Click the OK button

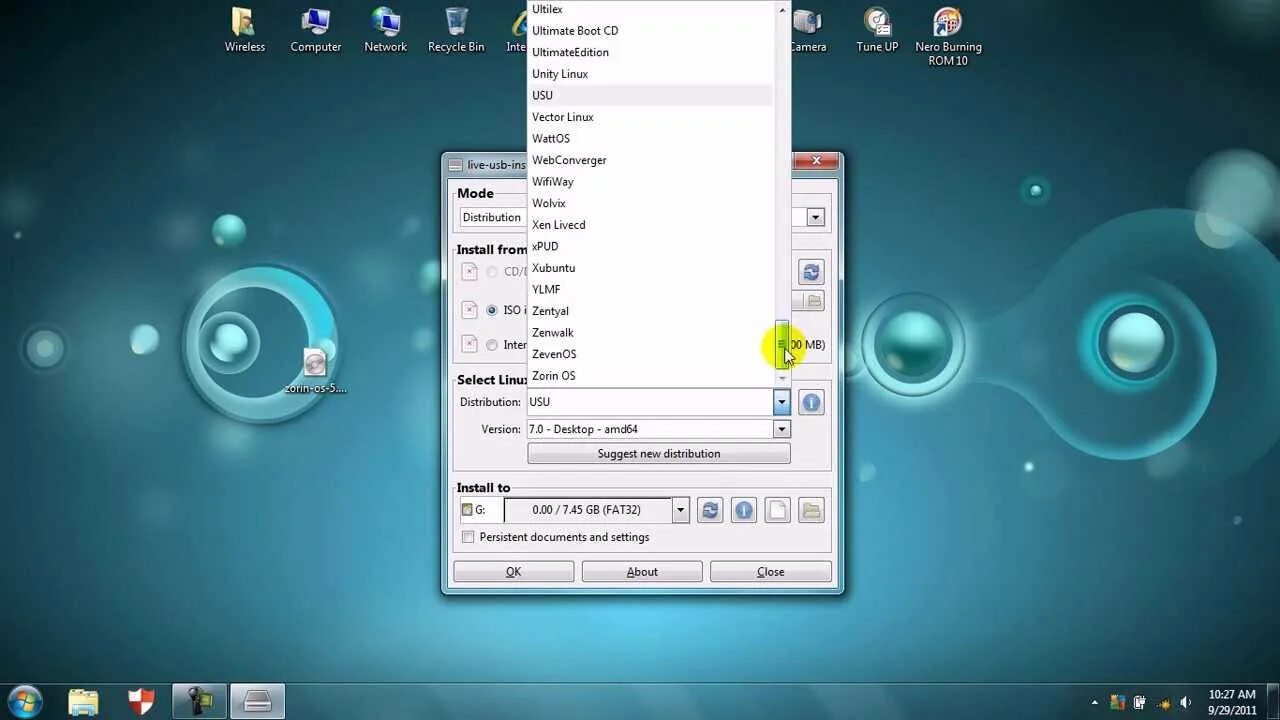tap(513, 572)
